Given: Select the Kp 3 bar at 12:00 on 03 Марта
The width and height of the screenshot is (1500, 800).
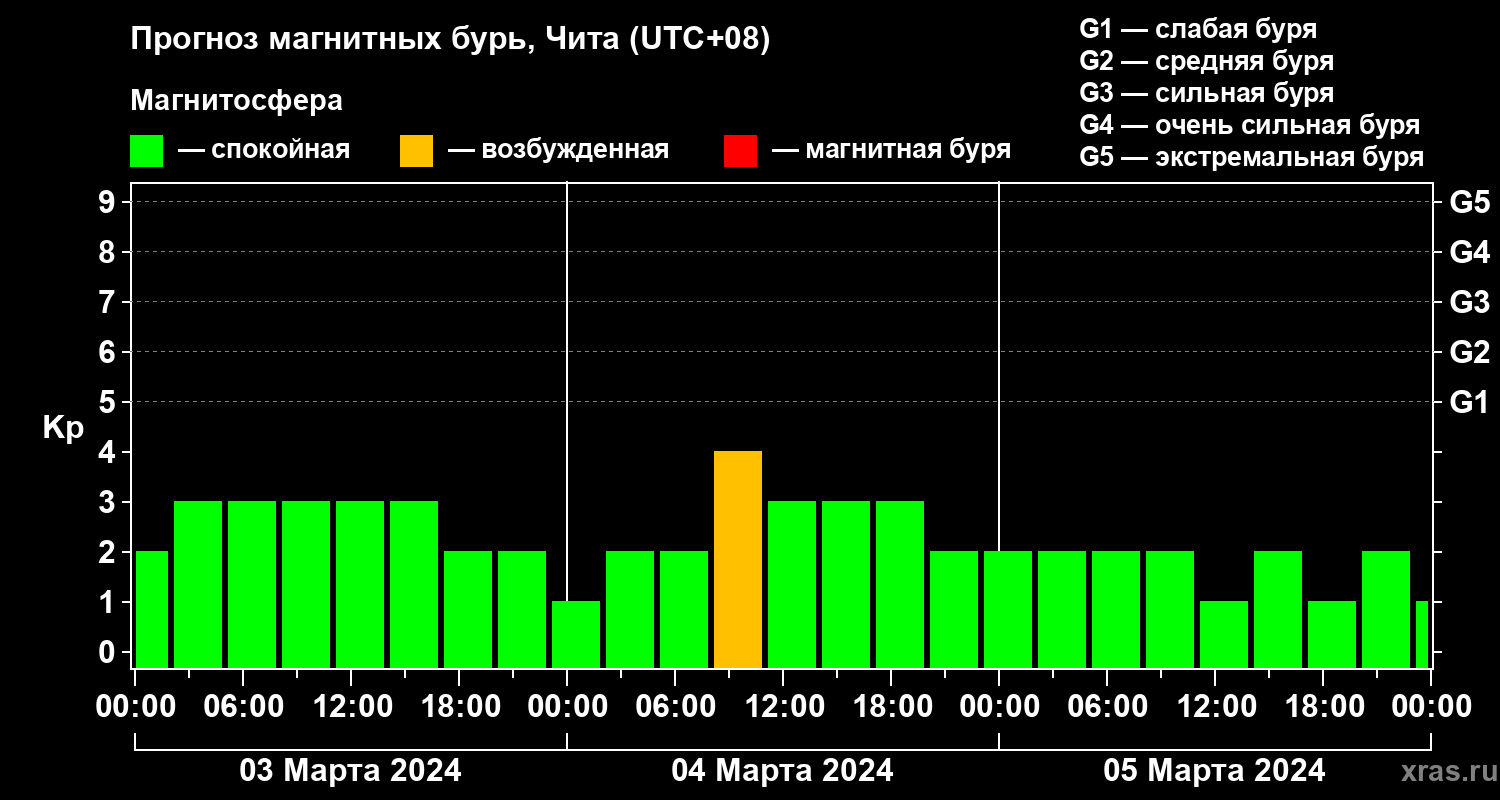Looking at the screenshot, I should 360,585.
